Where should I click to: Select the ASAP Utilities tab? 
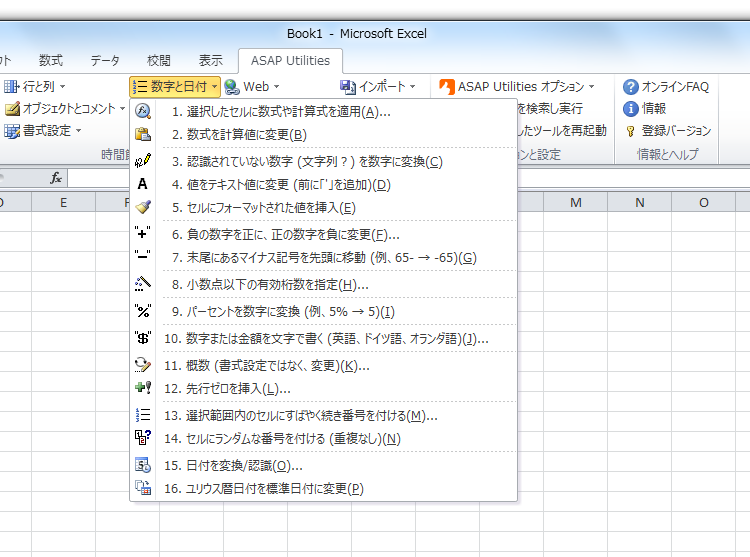(290, 61)
